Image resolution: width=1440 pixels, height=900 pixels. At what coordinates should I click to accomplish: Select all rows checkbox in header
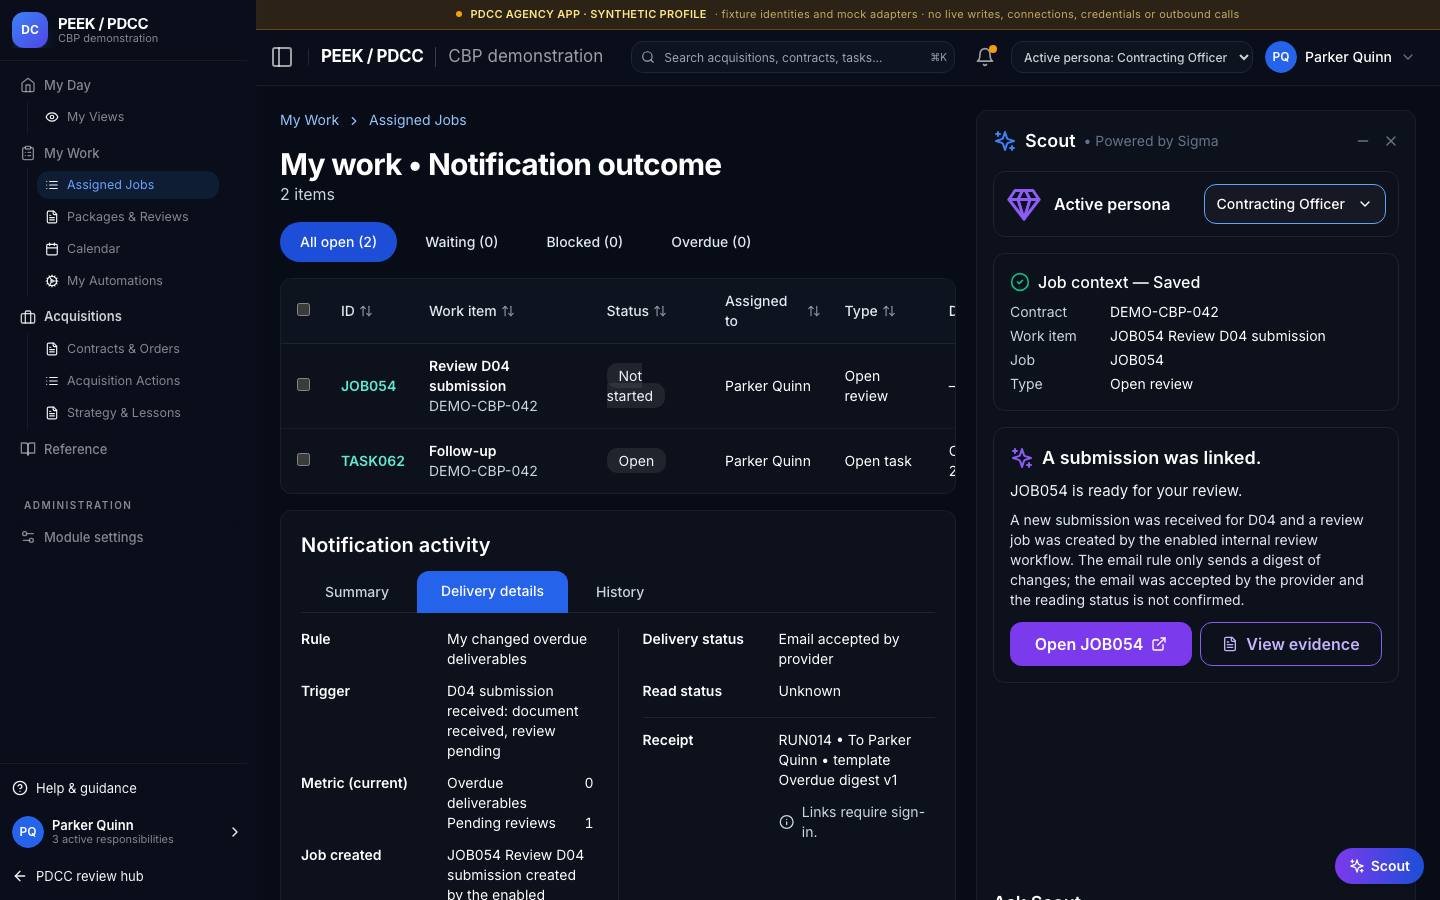click(x=304, y=310)
